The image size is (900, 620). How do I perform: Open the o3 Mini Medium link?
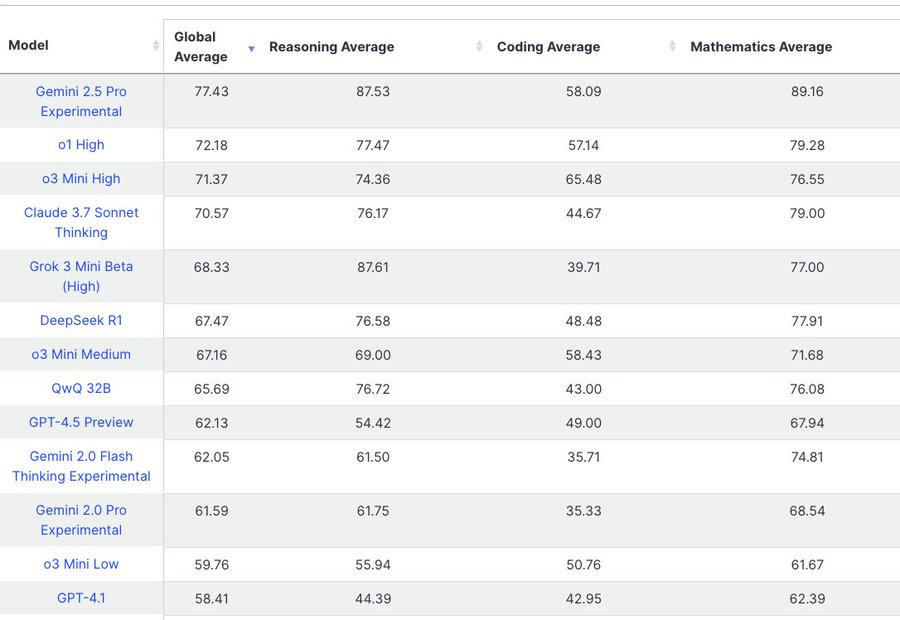tap(81, 355)
